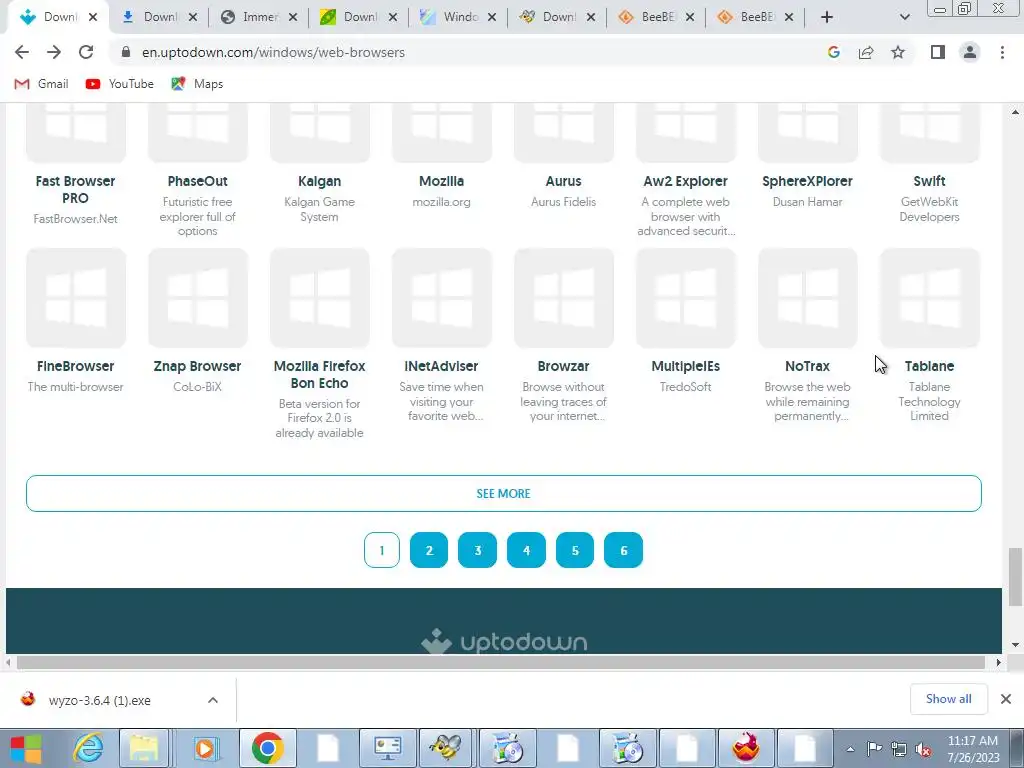Bookmark this page with the star icon
The width and height of the screenshot is (1024, 768).
click(x=898, y=52)
